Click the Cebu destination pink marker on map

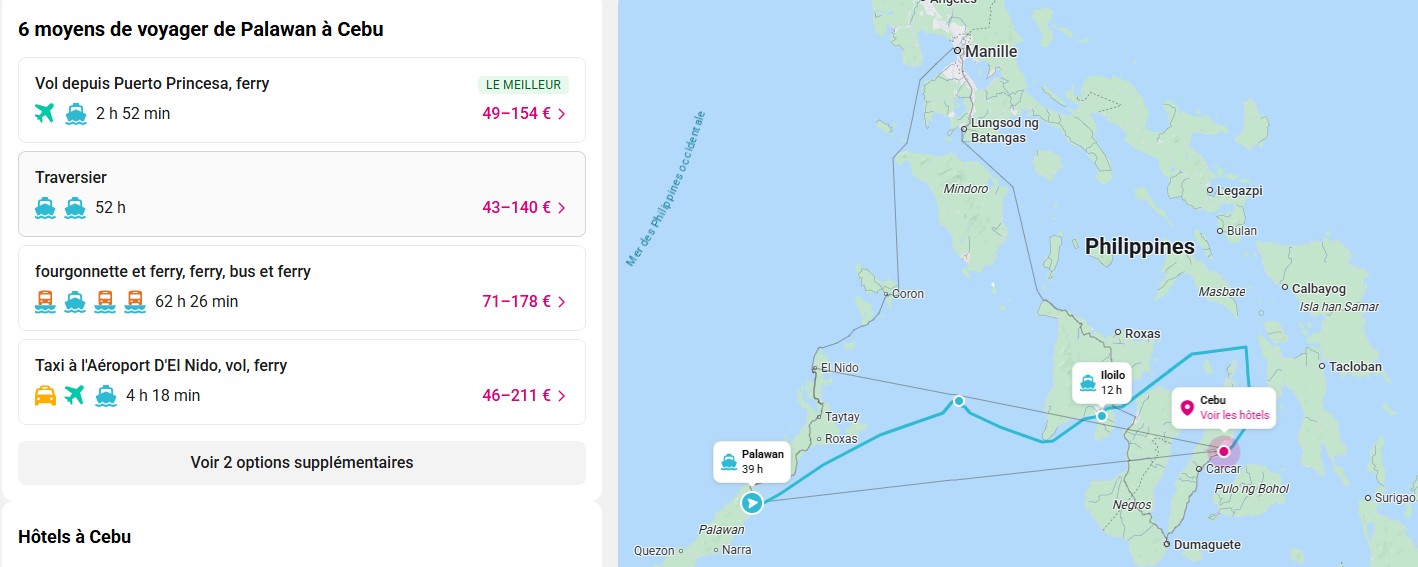(x=1223, y=451)
